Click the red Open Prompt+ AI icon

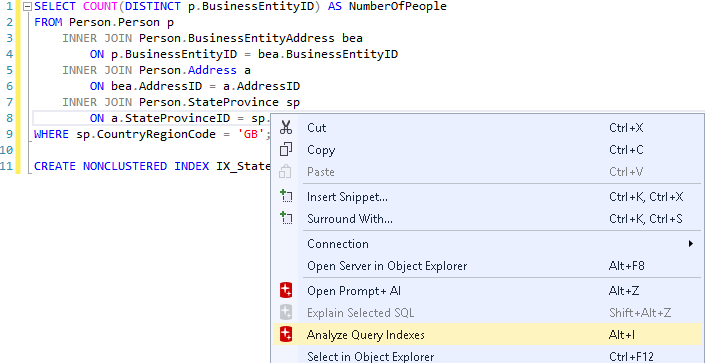coord(286,291)
